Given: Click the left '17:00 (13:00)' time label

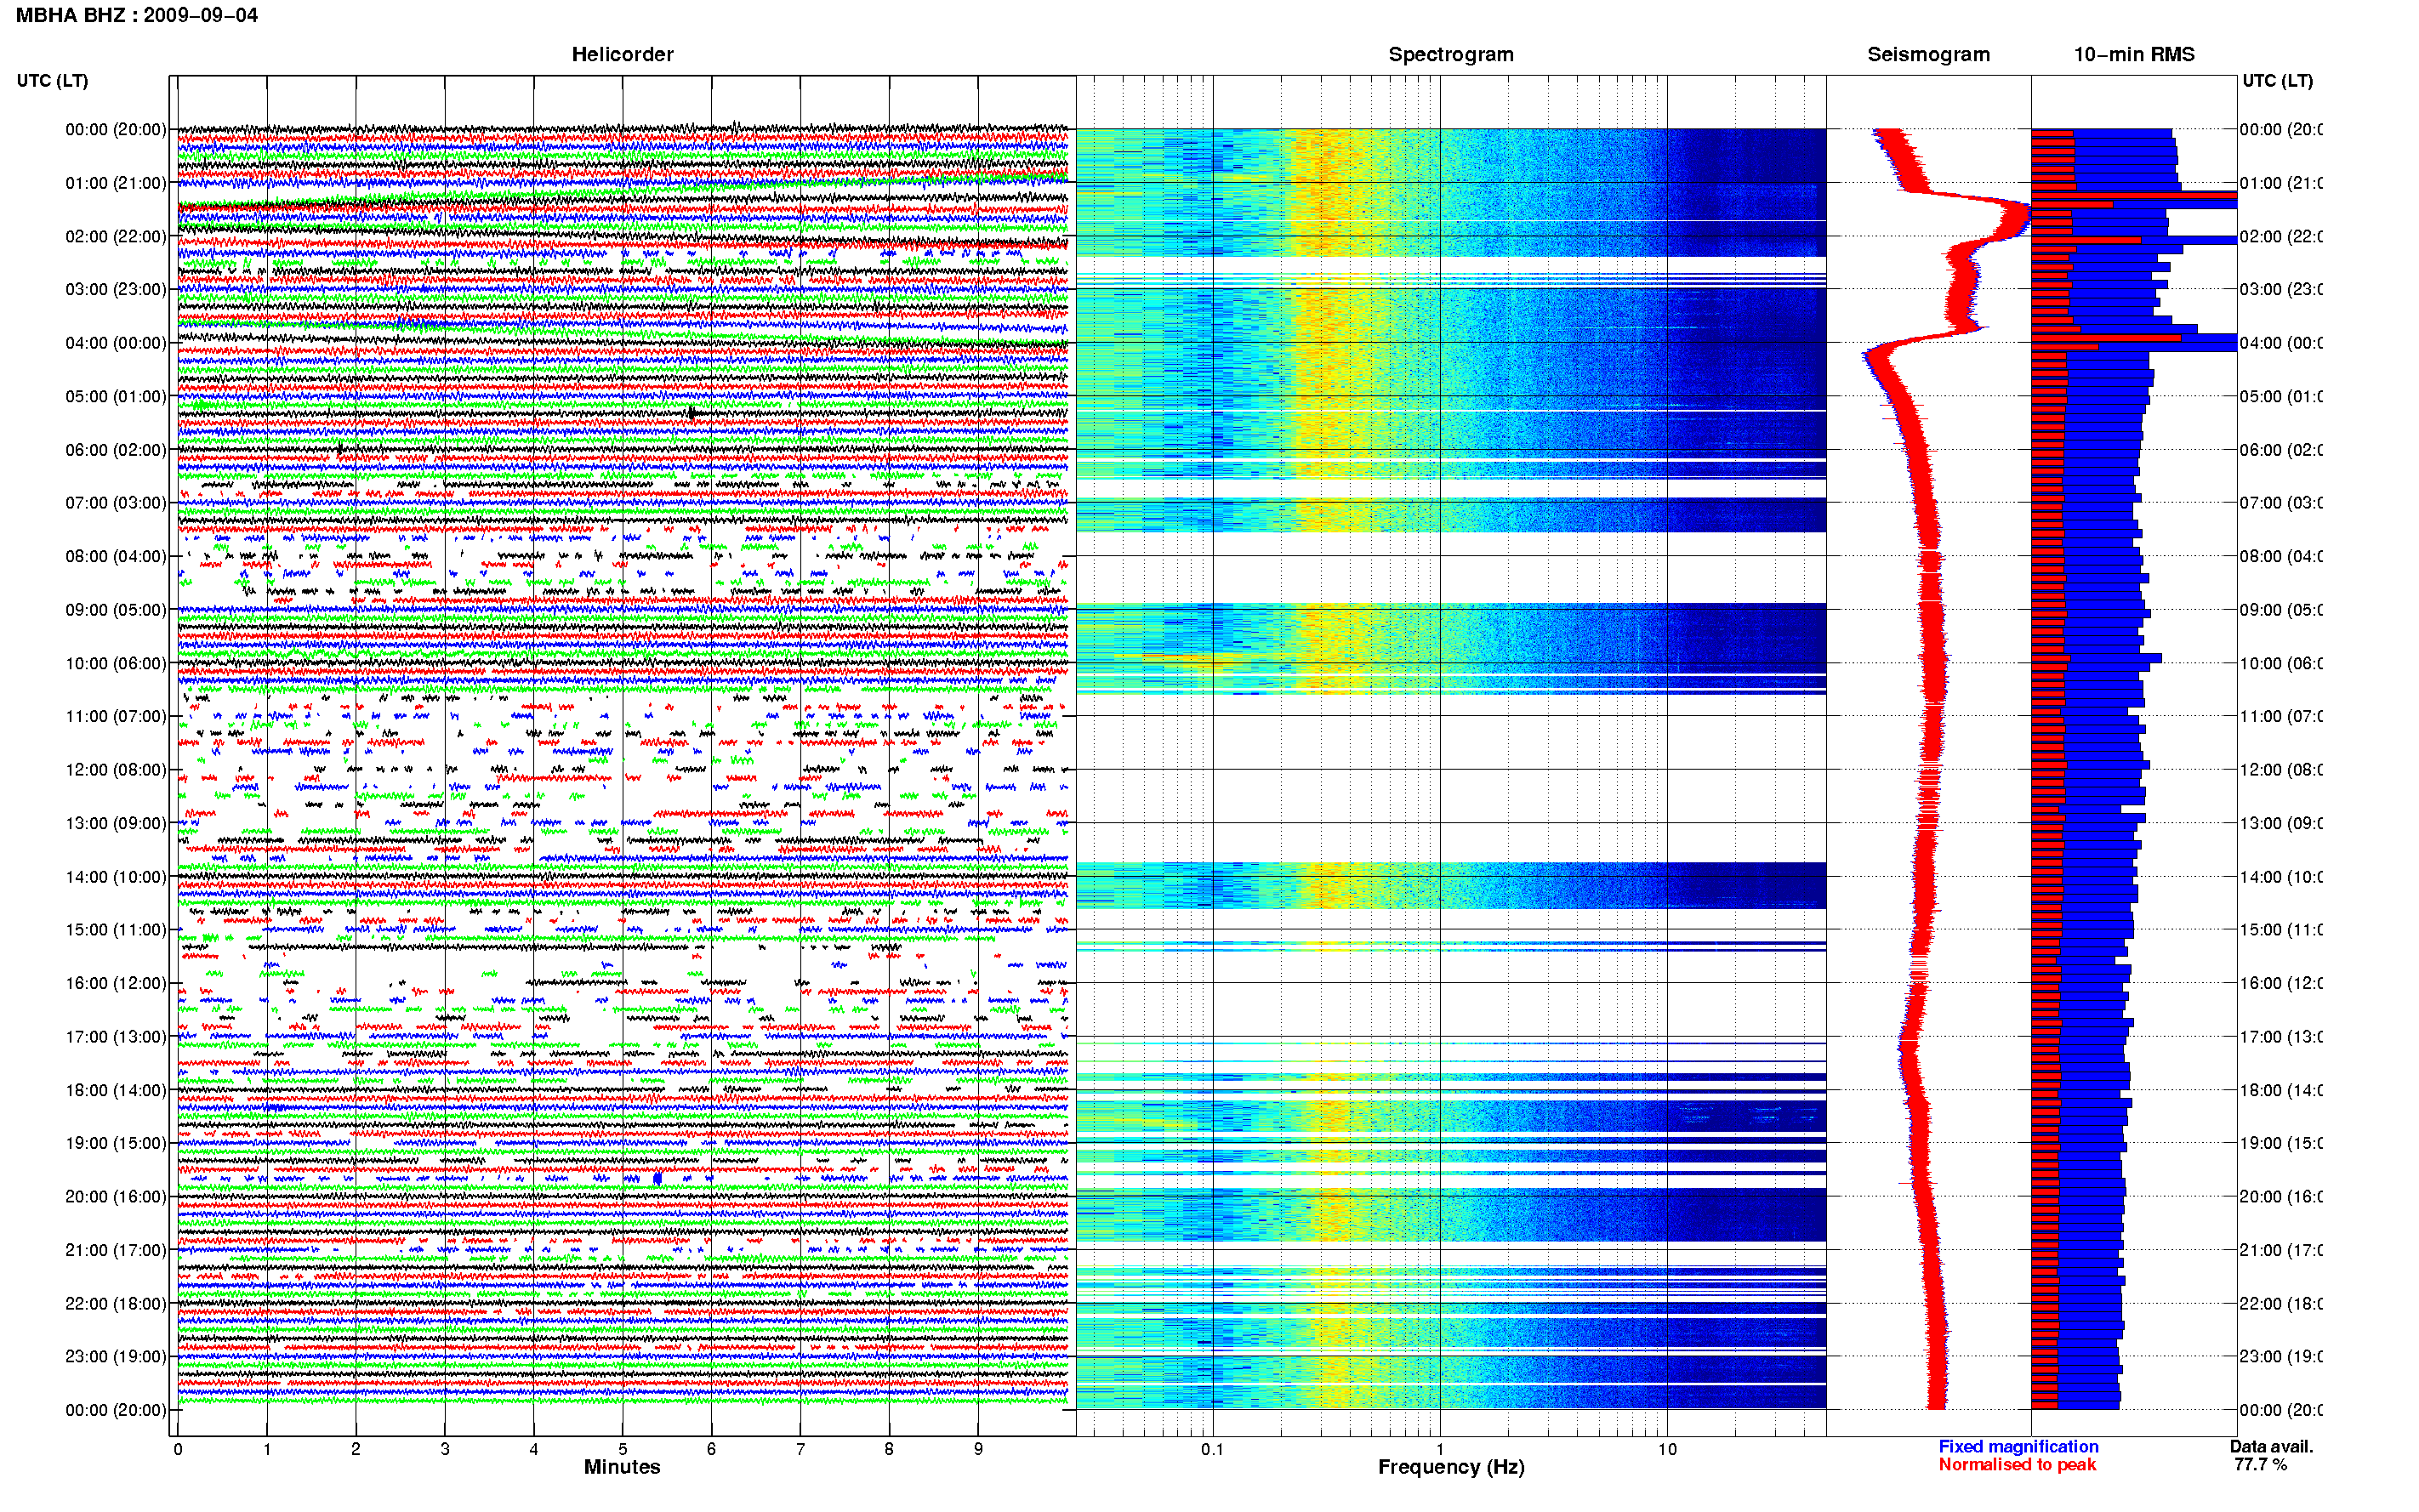Looking at the screenshot, I should [115, 1037].
